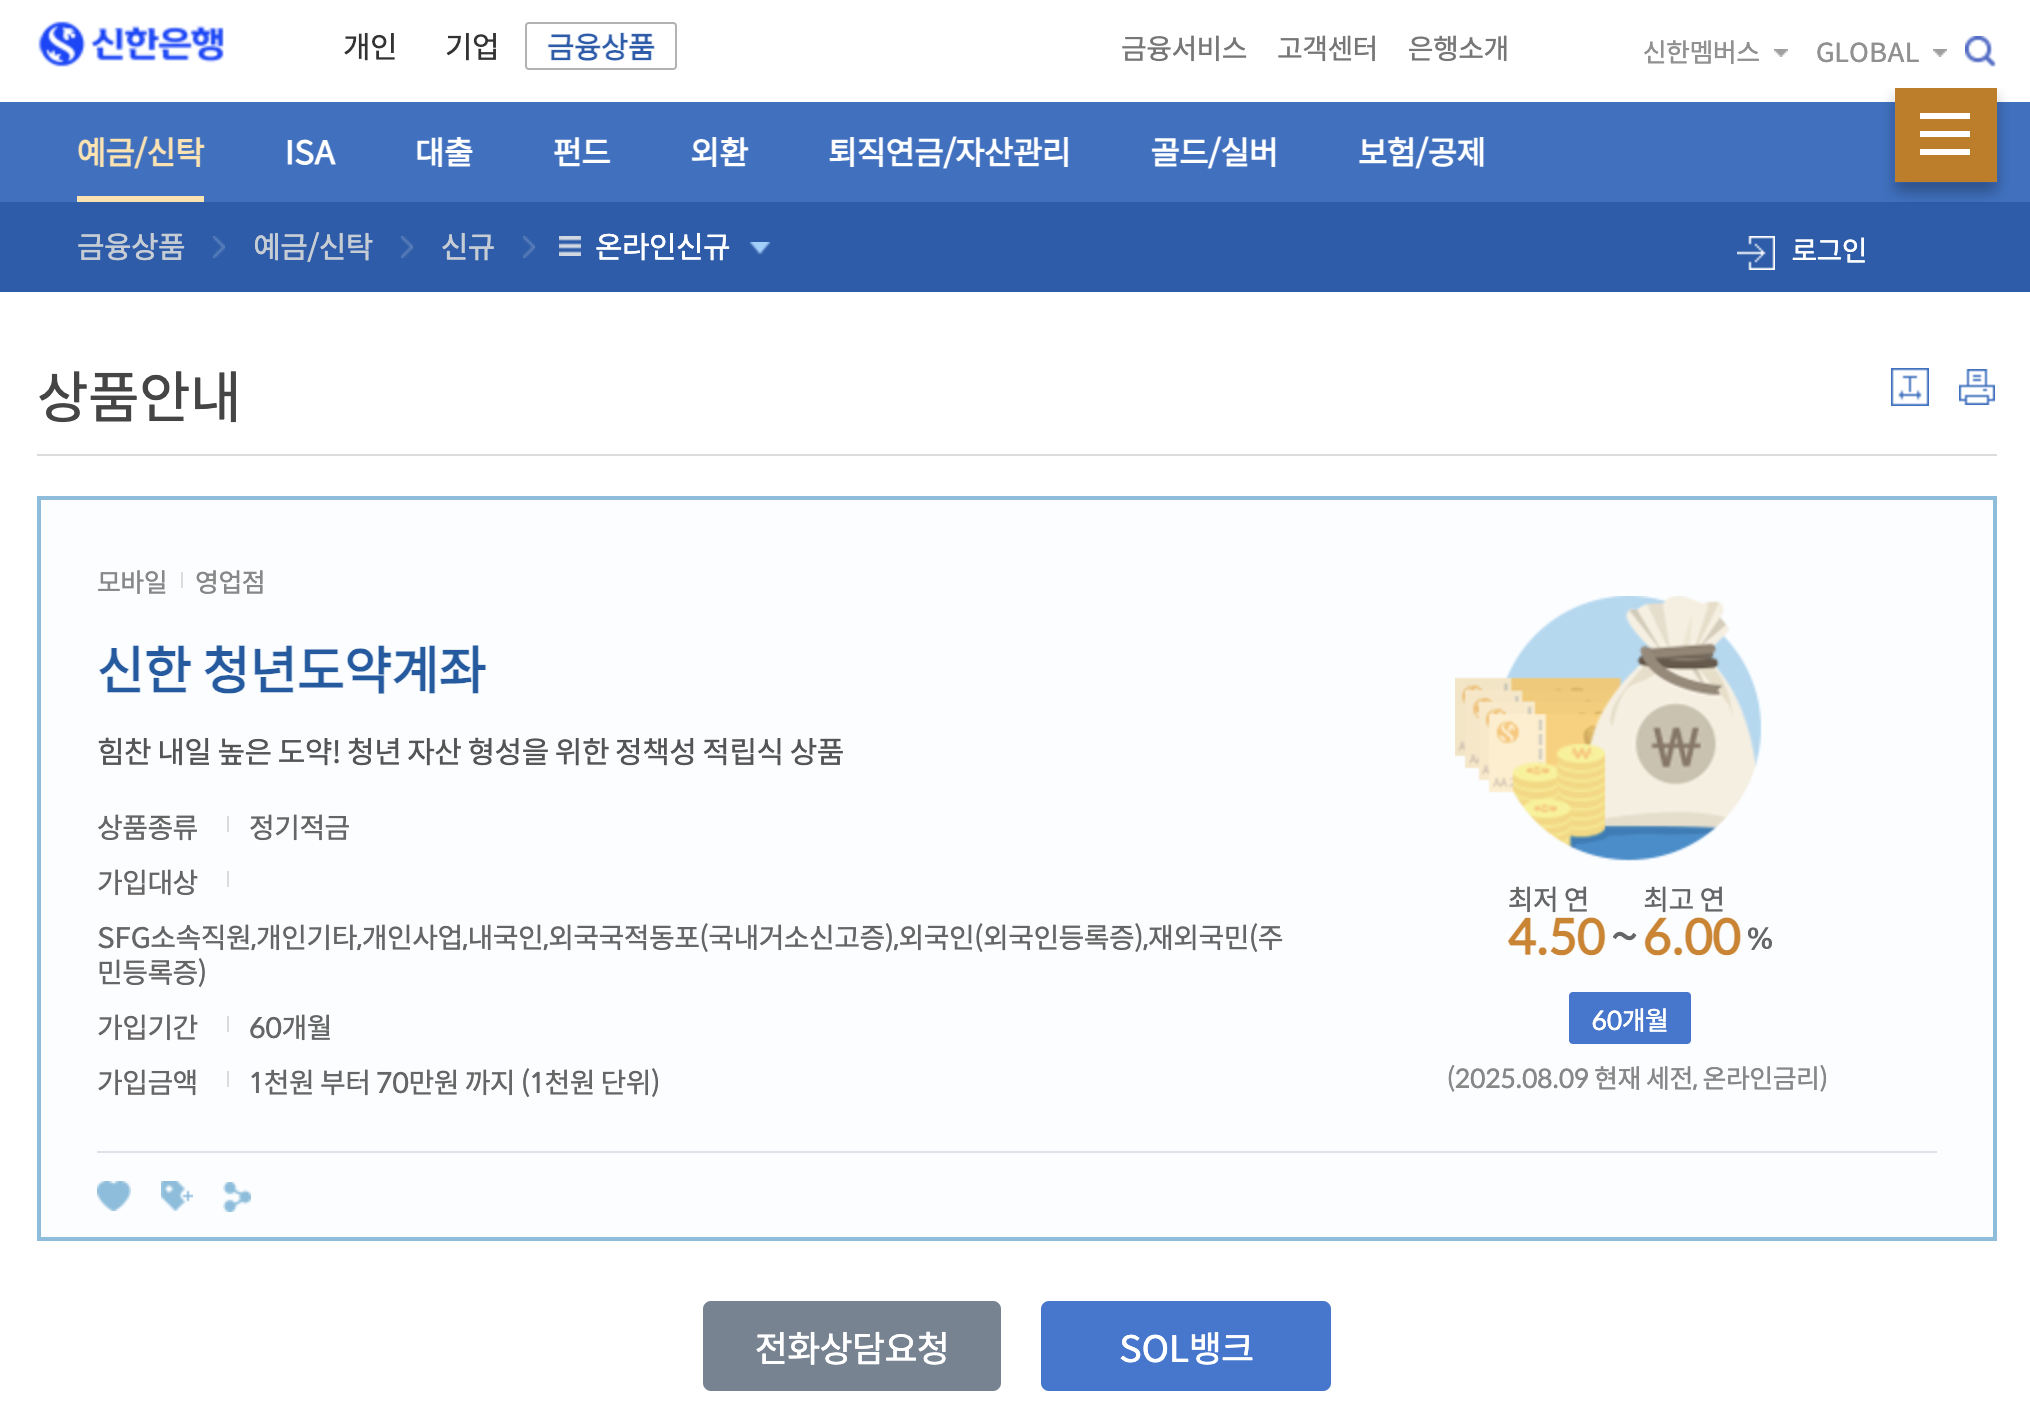2030x1420 pixels.
Task: Select the 금융상품 top tab
Action: [x=600, y=46]
